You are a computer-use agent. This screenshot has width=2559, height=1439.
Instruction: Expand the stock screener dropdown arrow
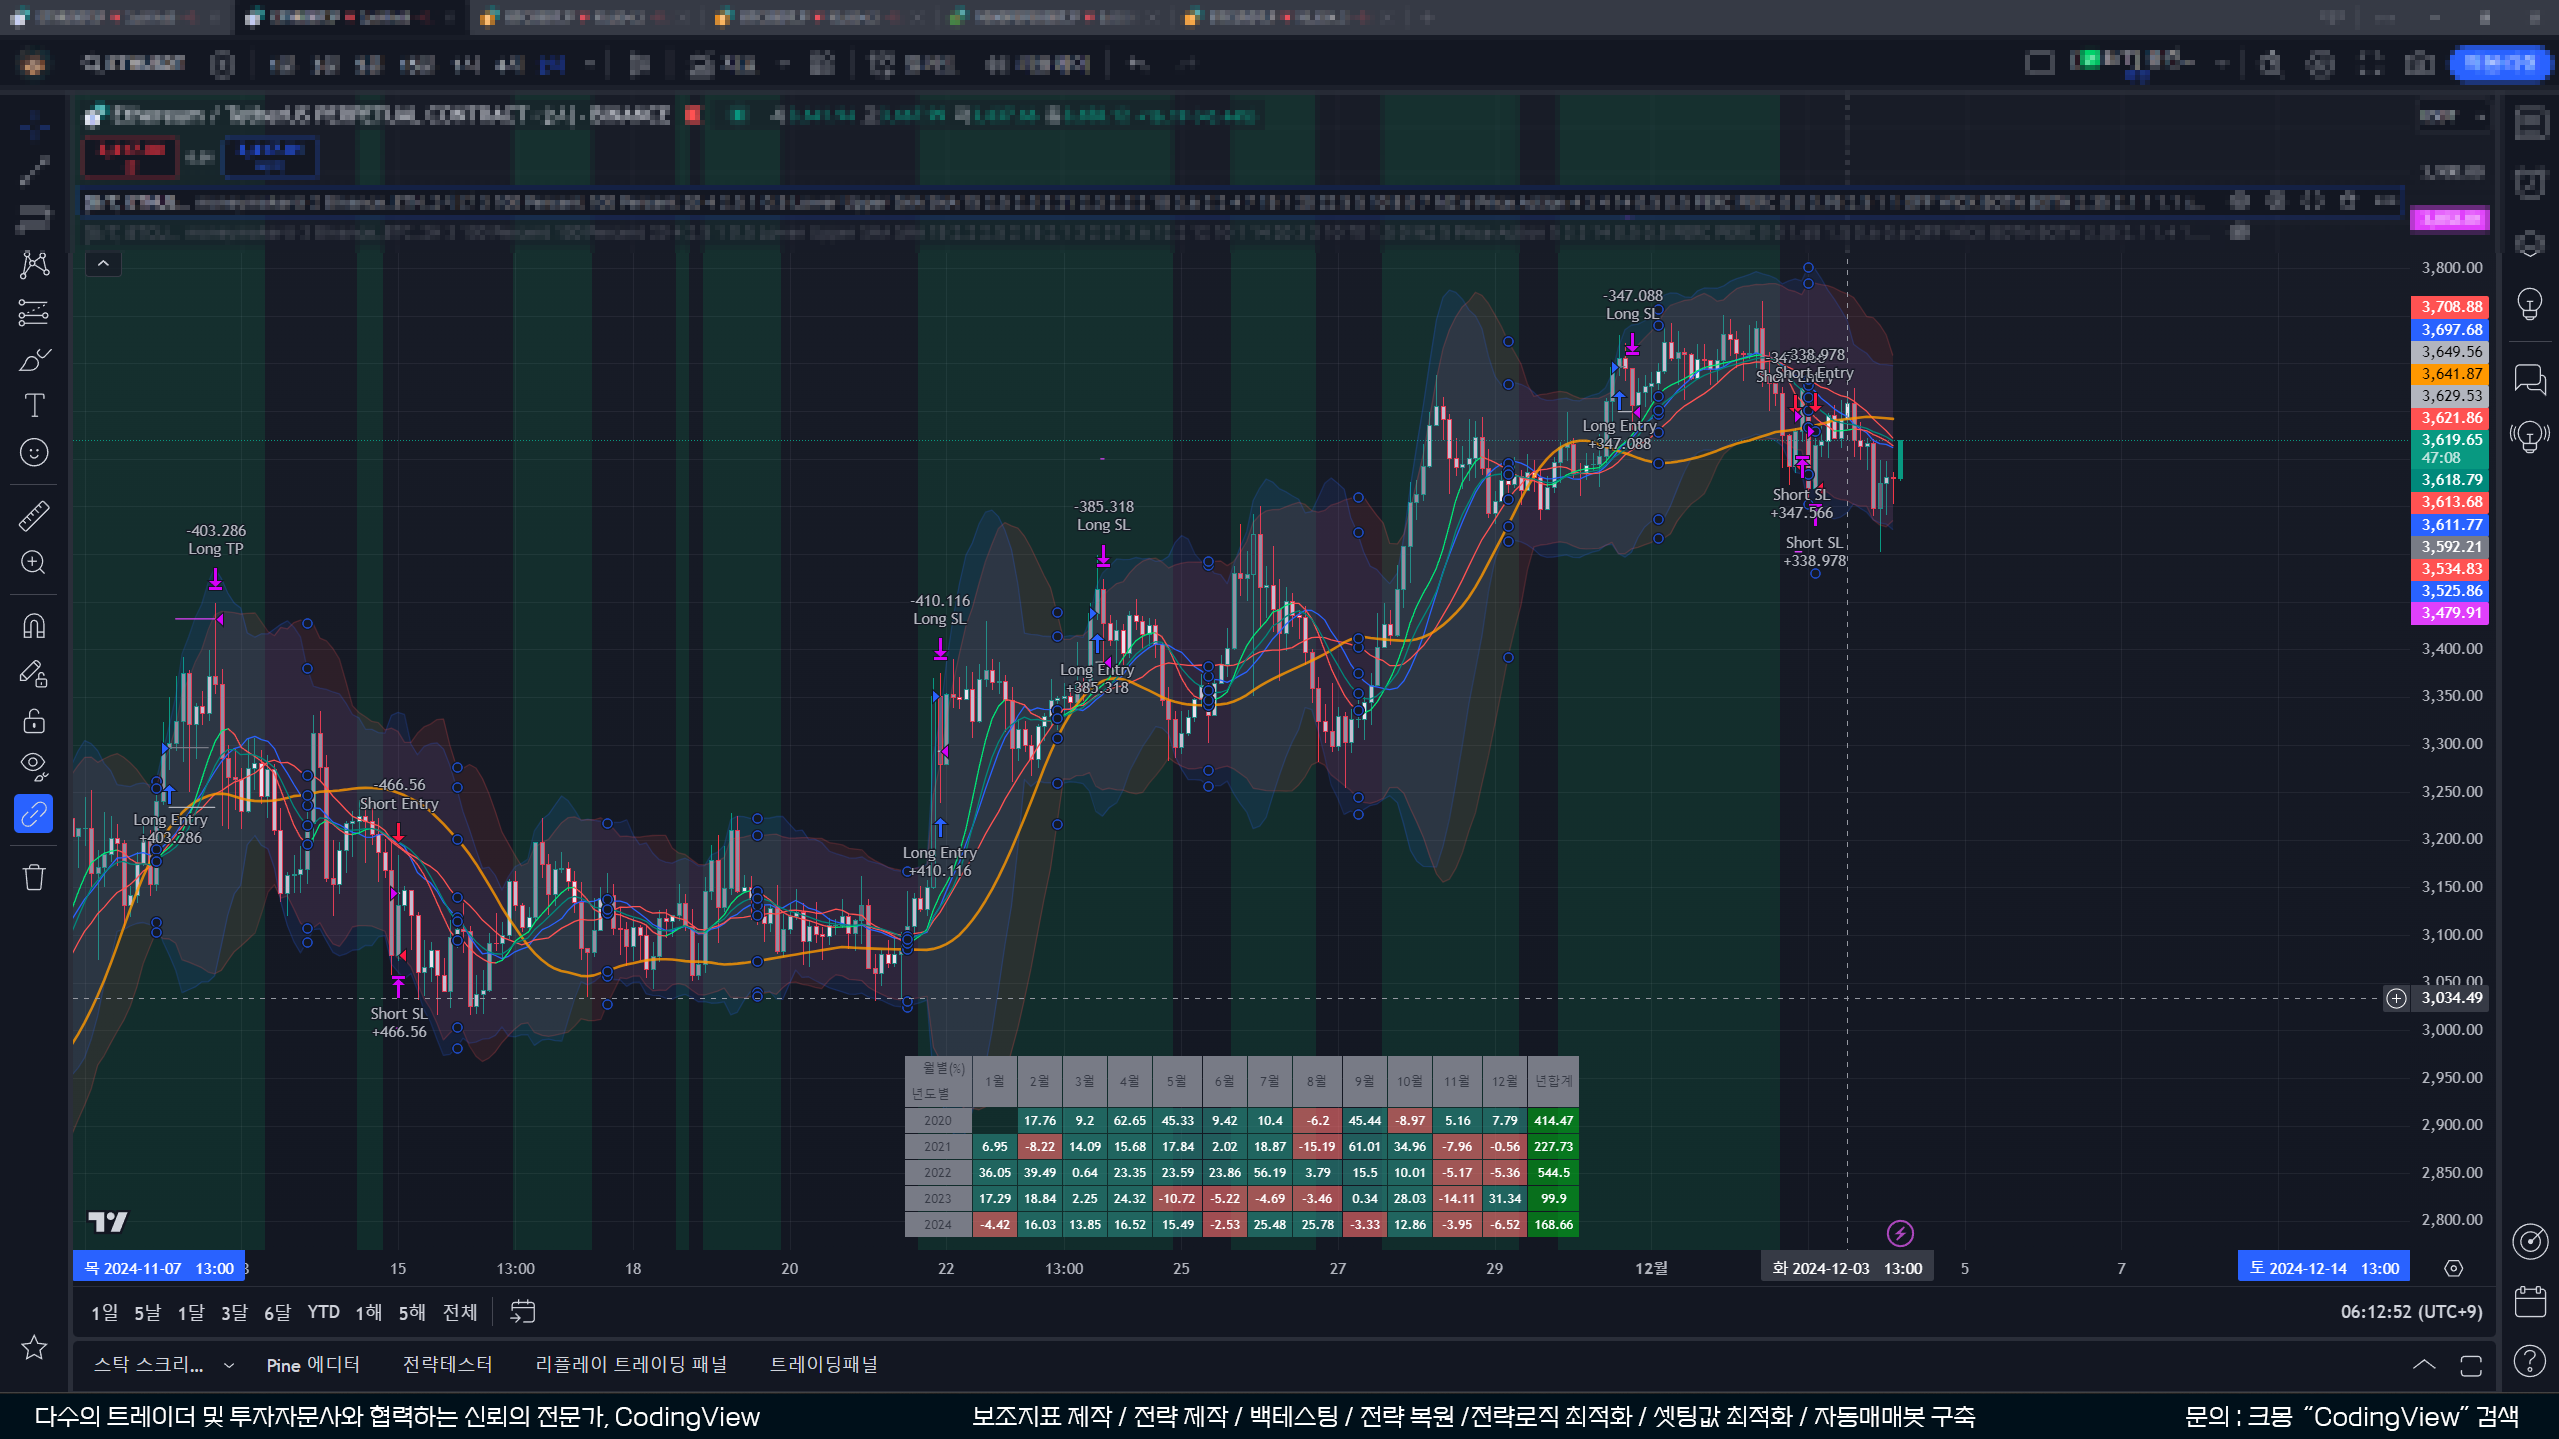point(229,1365)
